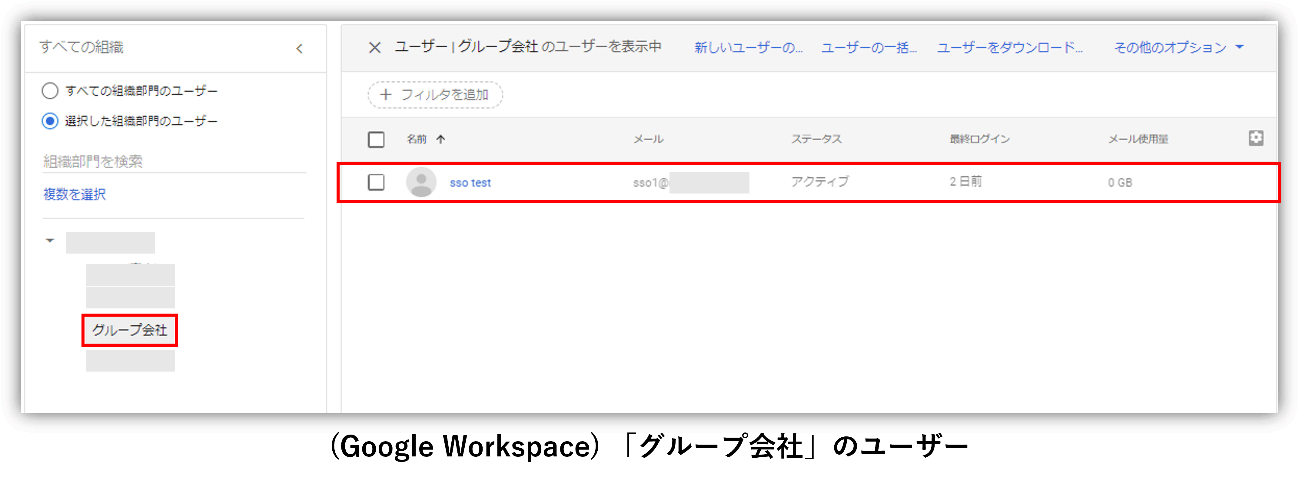
Task: Click 新しいユーザーの... link
Action: point(749,48)
